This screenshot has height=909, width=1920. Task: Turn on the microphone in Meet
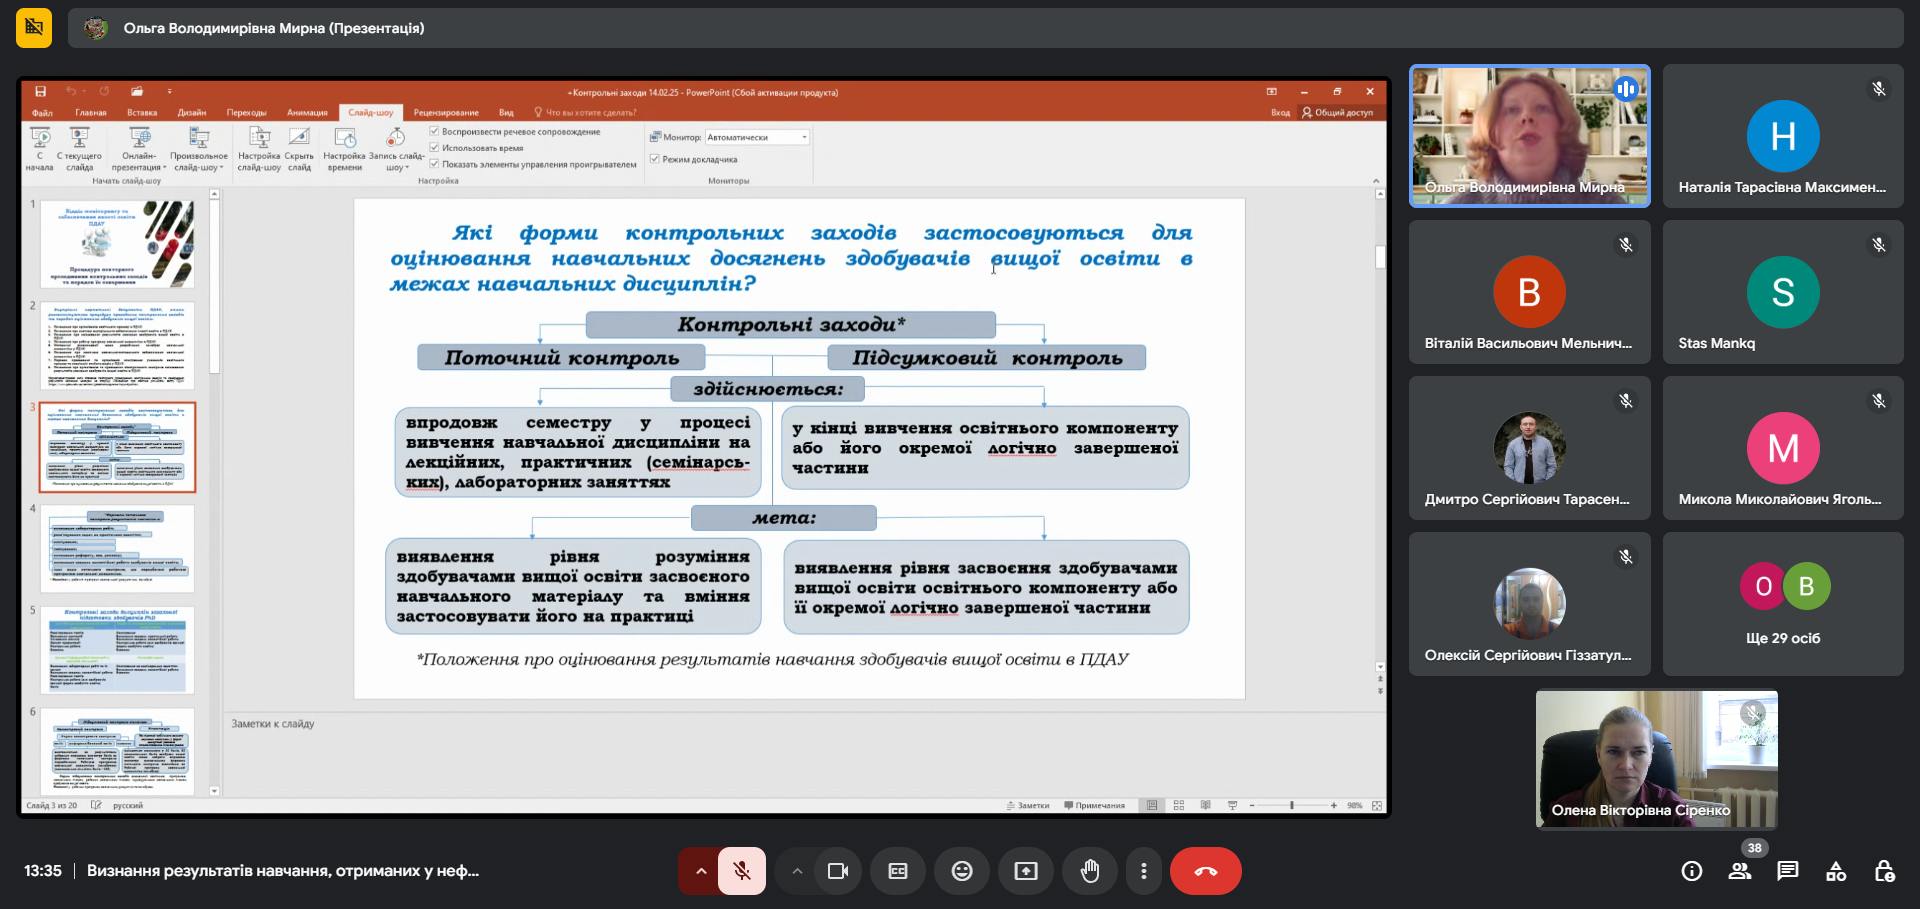point(741,871)
